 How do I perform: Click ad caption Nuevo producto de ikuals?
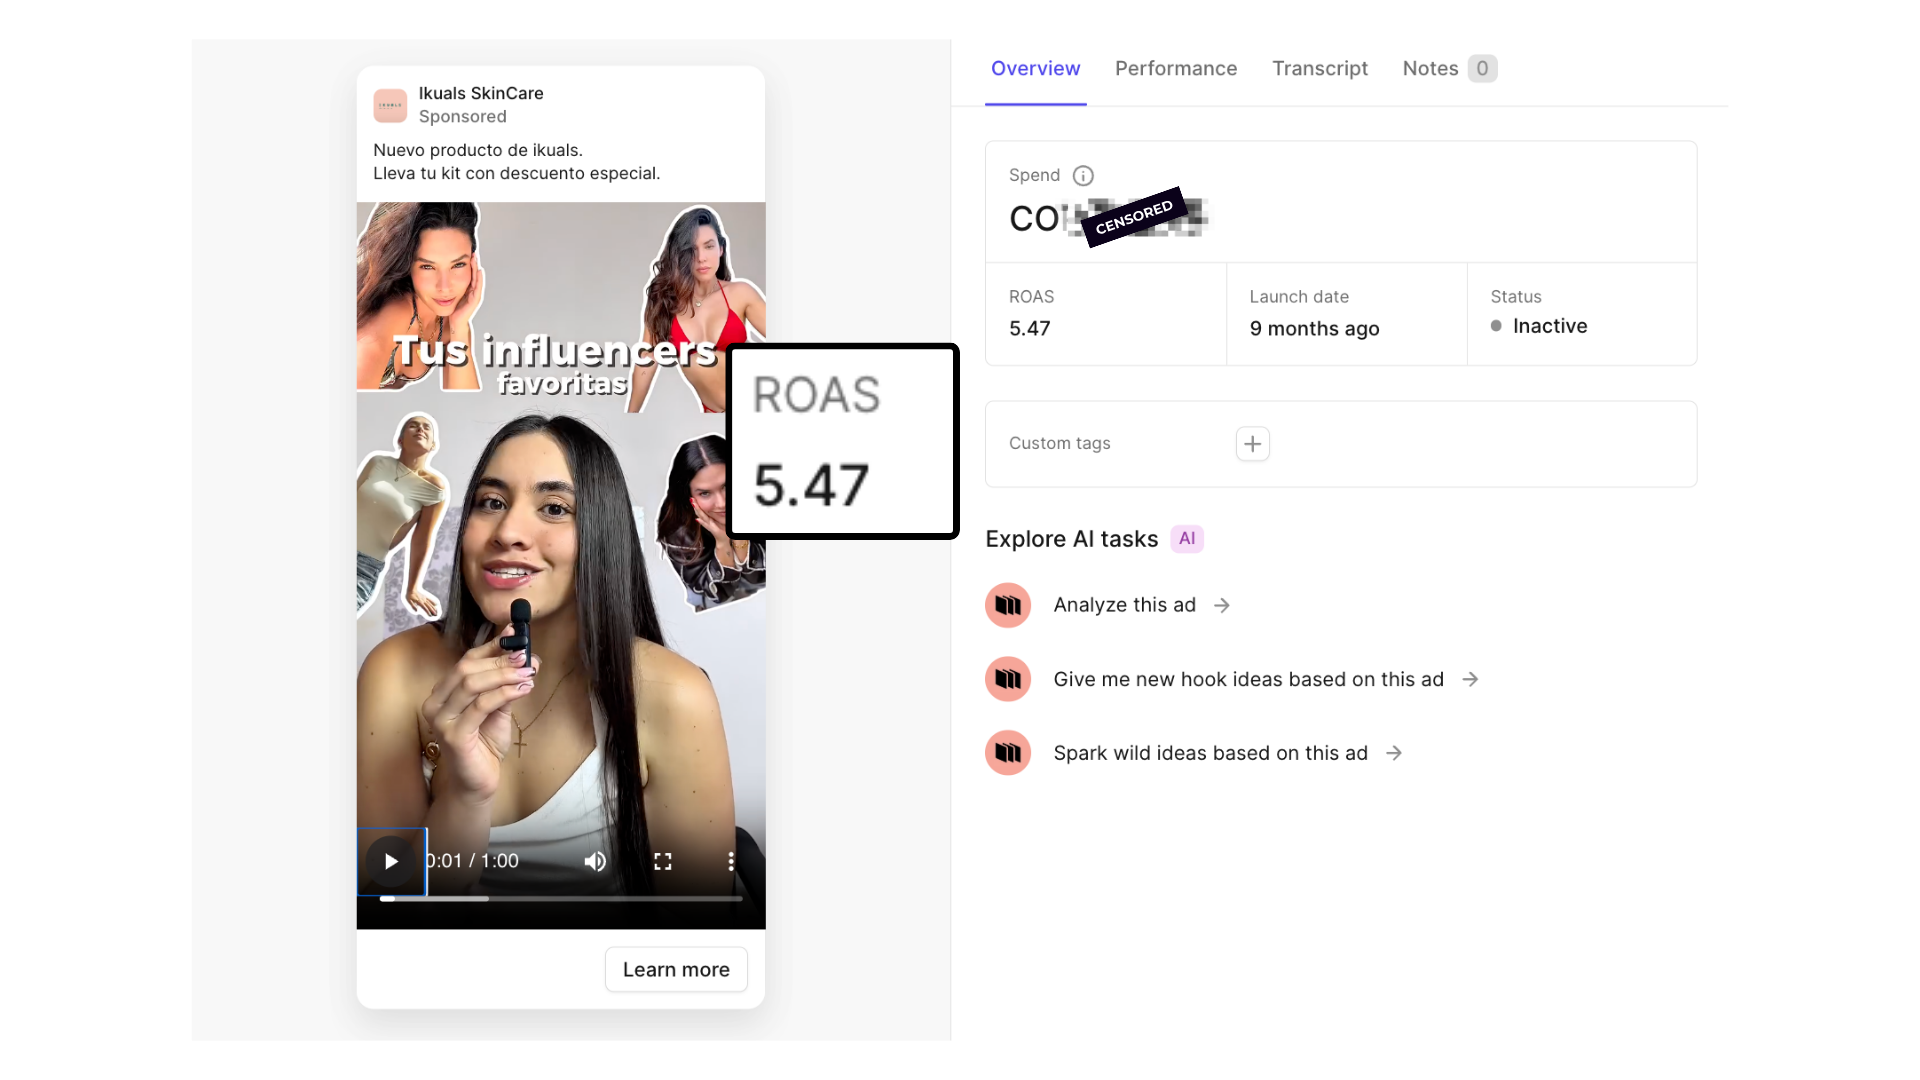478,150
